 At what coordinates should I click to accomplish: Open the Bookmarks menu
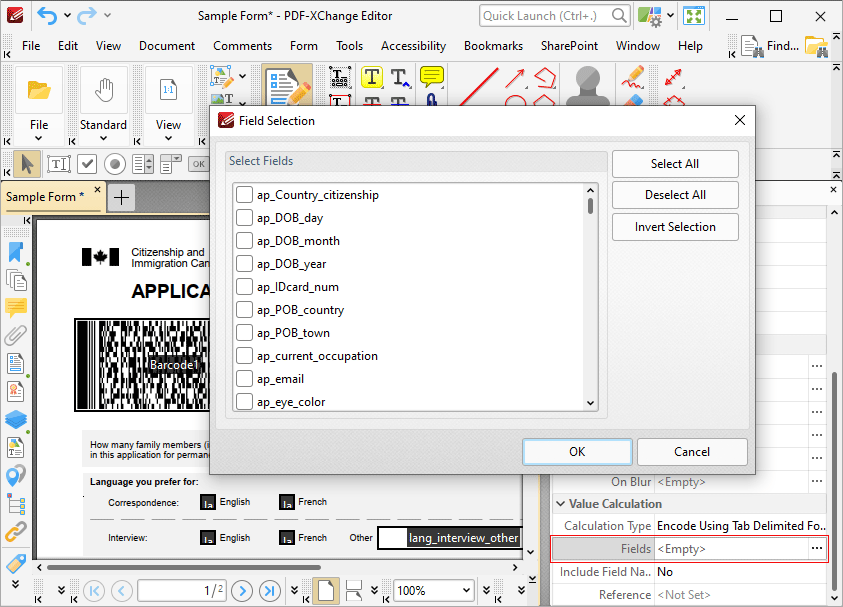coord(493,46)
